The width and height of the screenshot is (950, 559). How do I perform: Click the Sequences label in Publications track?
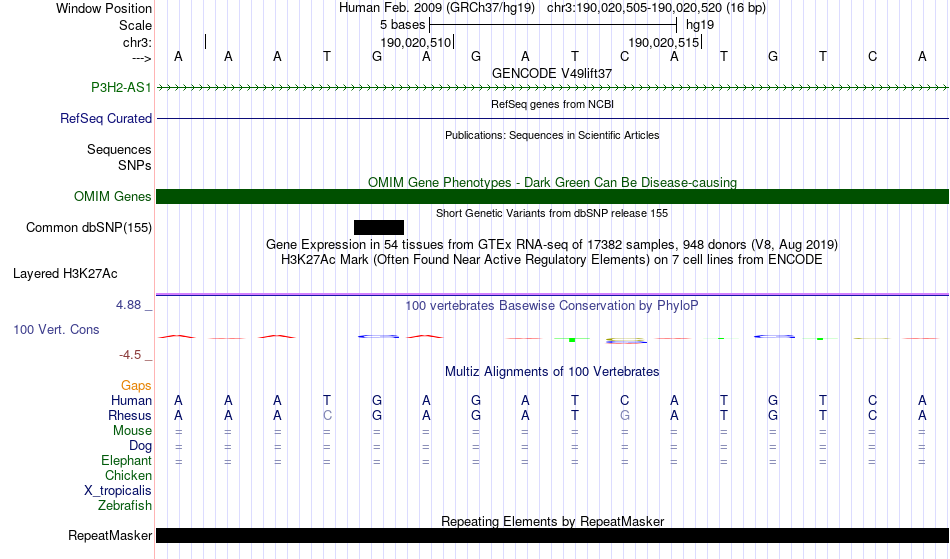pyautogui.click(x=119, y=150)
